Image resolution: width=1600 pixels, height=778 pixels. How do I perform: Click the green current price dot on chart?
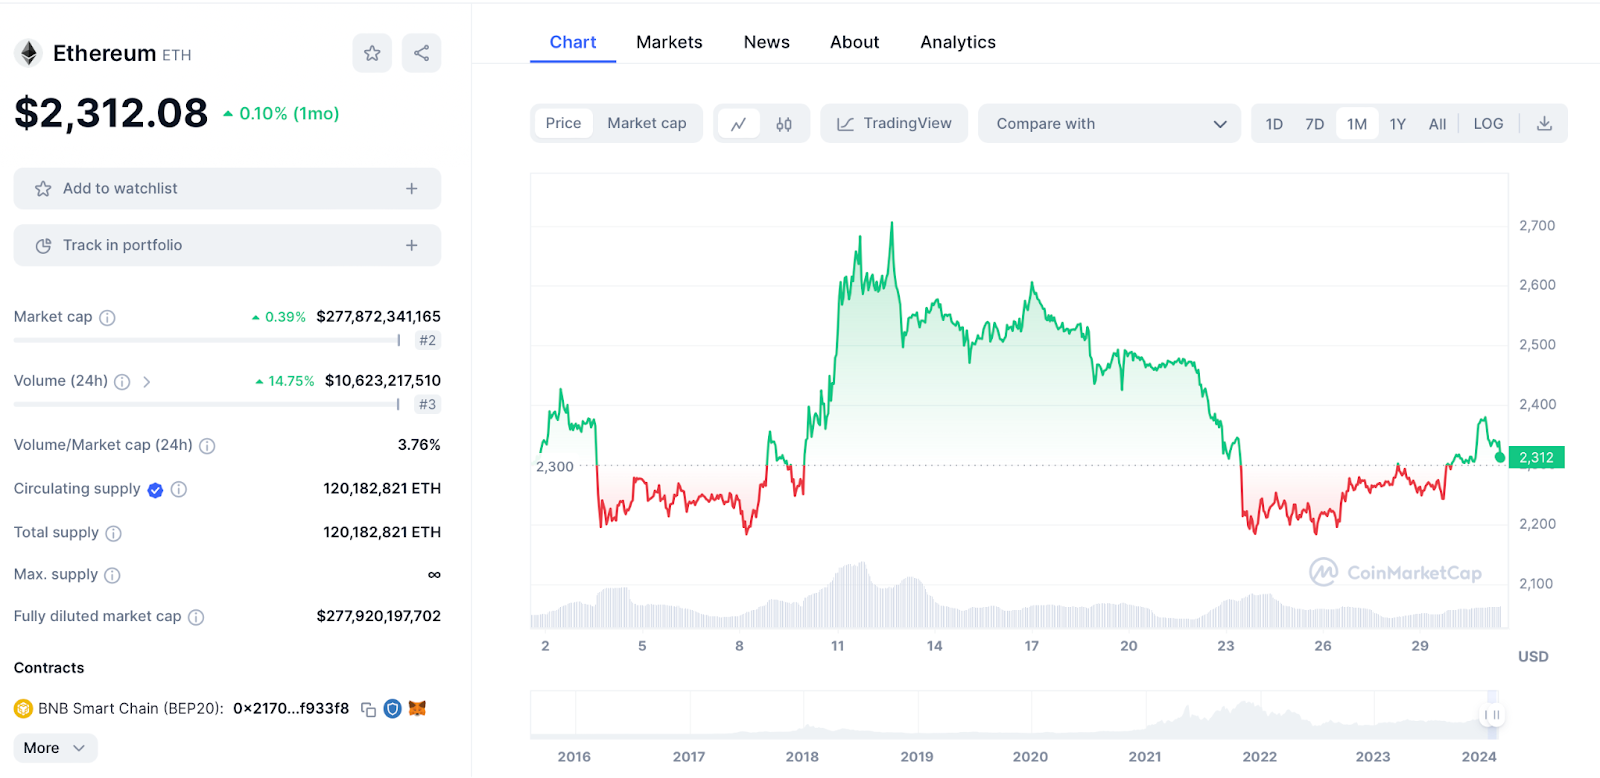[x=1500, y=457]
